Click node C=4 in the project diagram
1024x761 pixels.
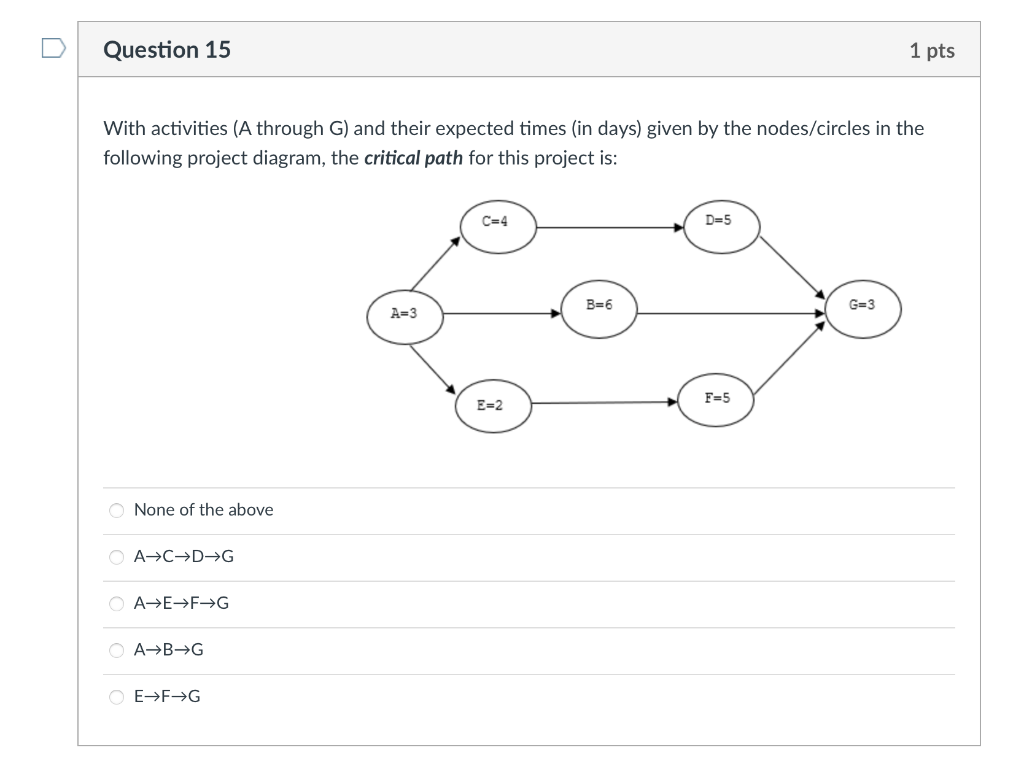point(496,226)
